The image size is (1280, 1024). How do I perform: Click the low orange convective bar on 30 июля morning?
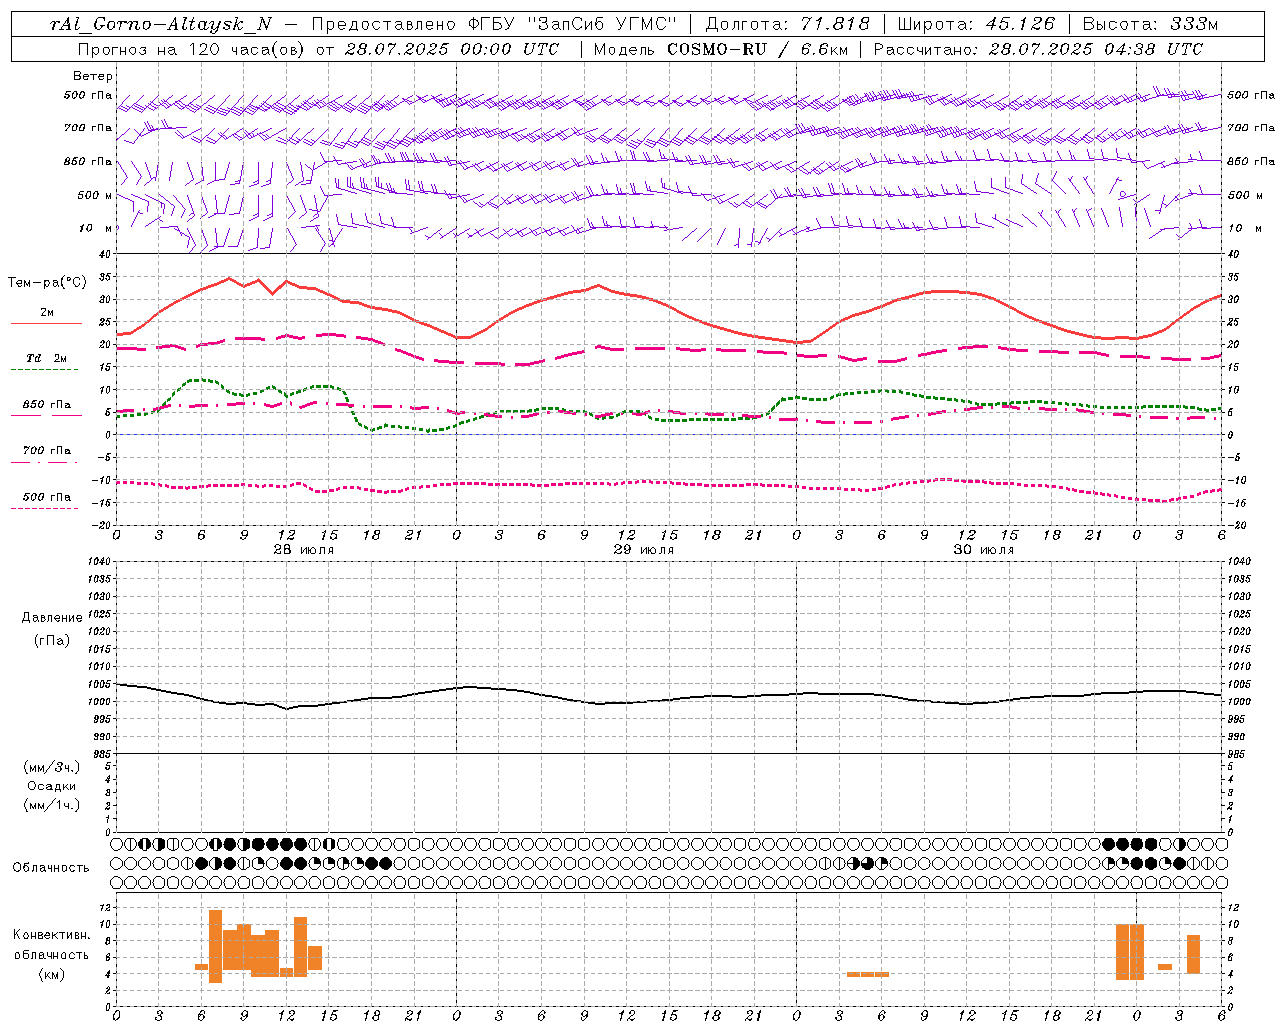point(868,974)
